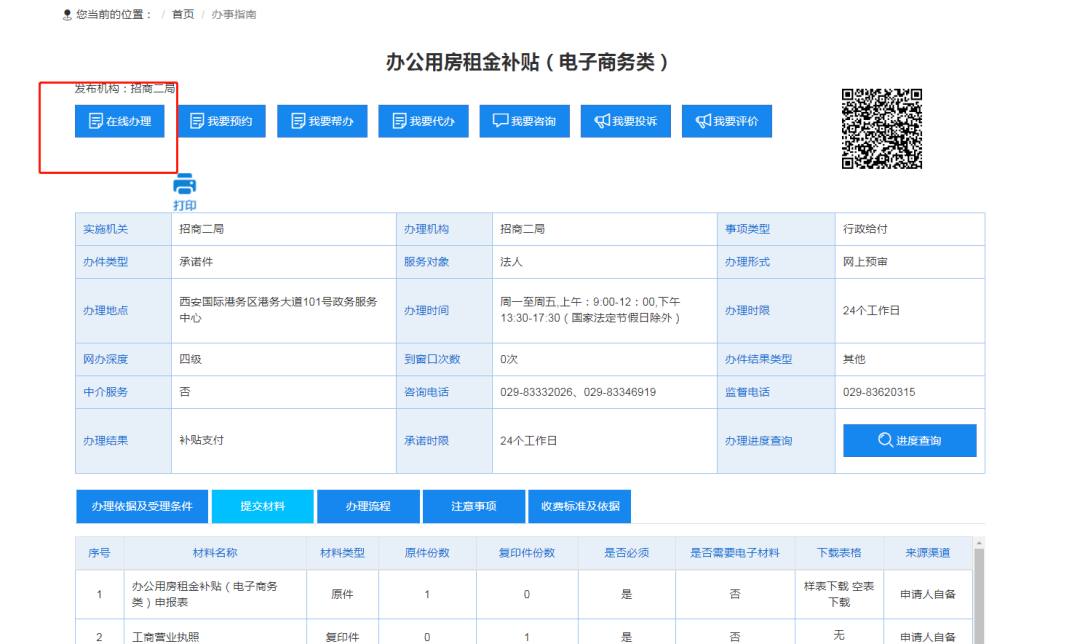Click 办事指南 in the breadcrumb

[233, 14]
